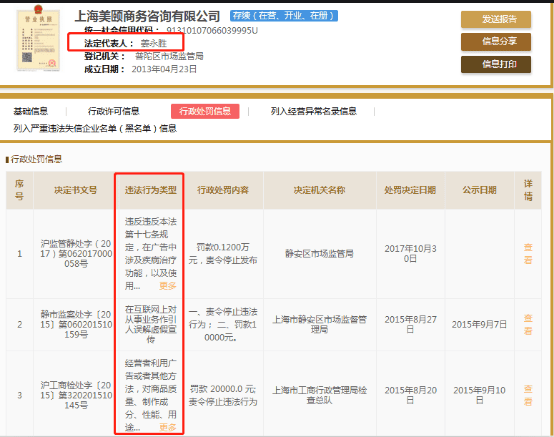This screenshot has width=554, height=437.
Task: Click the 处罚决定日期 column header
Action: click(x=410, y=190)
